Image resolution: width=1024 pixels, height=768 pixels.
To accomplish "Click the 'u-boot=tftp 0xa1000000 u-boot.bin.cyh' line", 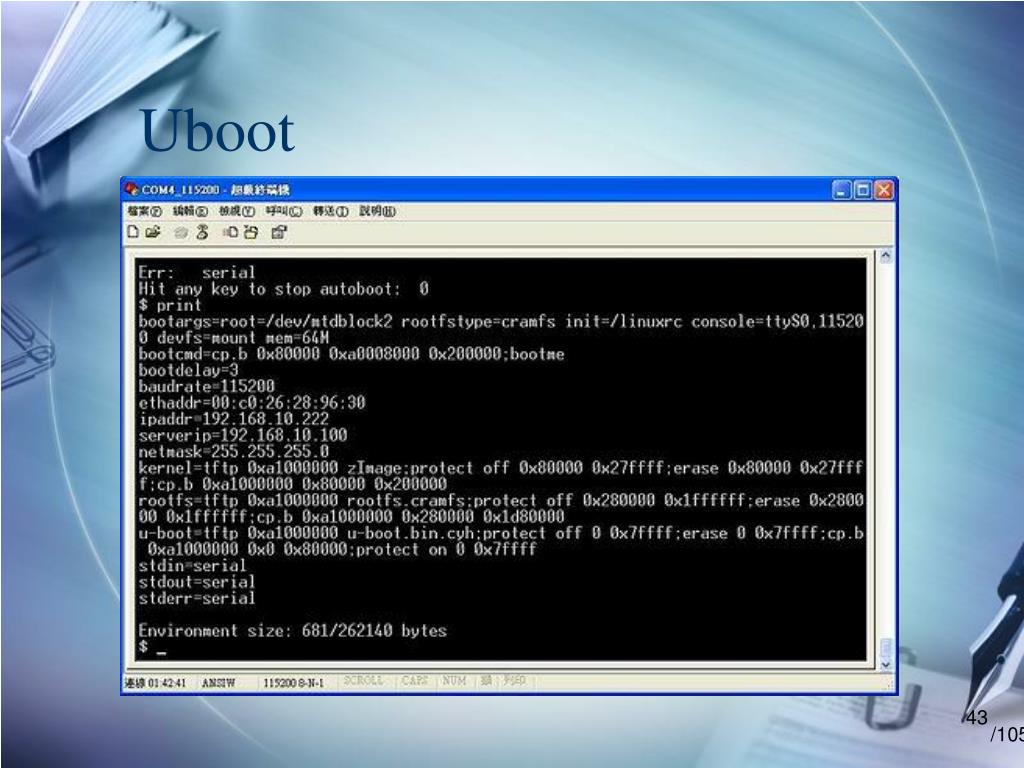I will pyautogui.click(x=501, y=541).
